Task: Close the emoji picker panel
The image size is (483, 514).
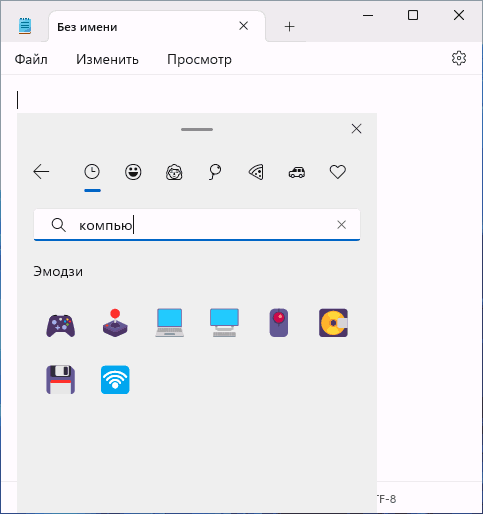Action: [x=356, y=129]
